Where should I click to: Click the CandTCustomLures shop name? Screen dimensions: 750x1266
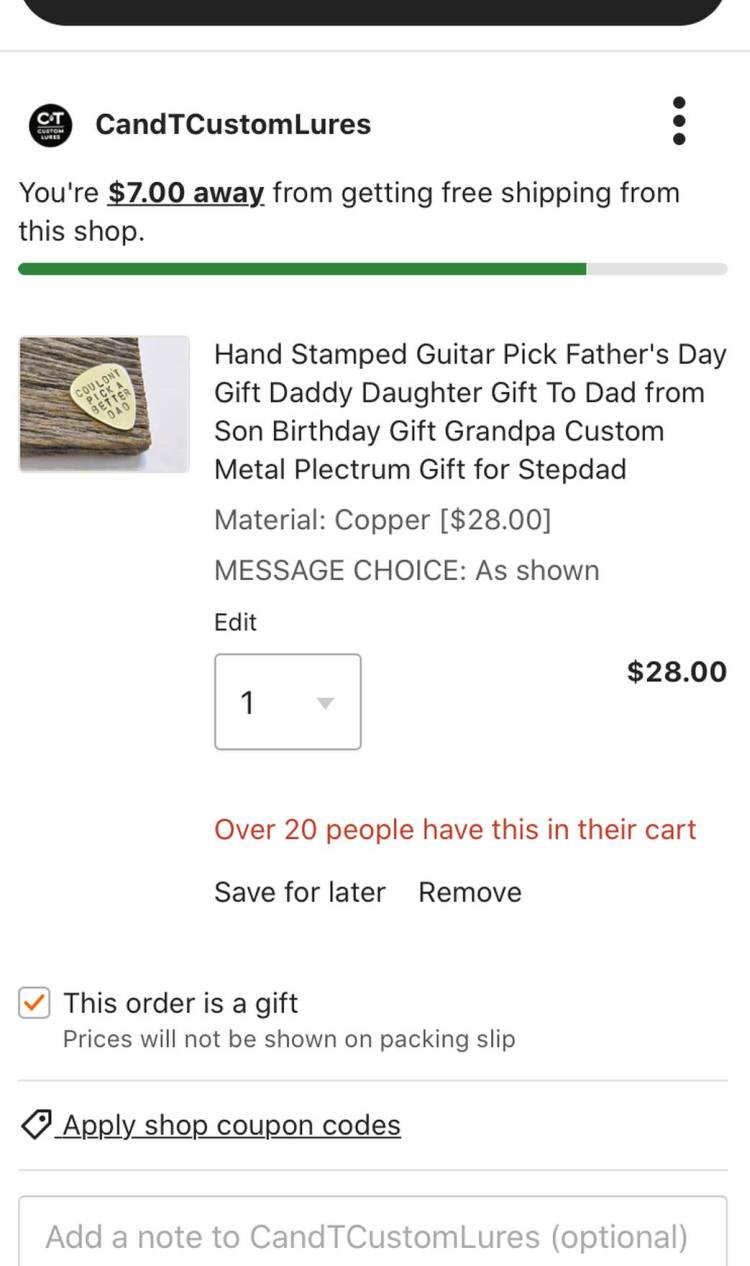(232, 123)
